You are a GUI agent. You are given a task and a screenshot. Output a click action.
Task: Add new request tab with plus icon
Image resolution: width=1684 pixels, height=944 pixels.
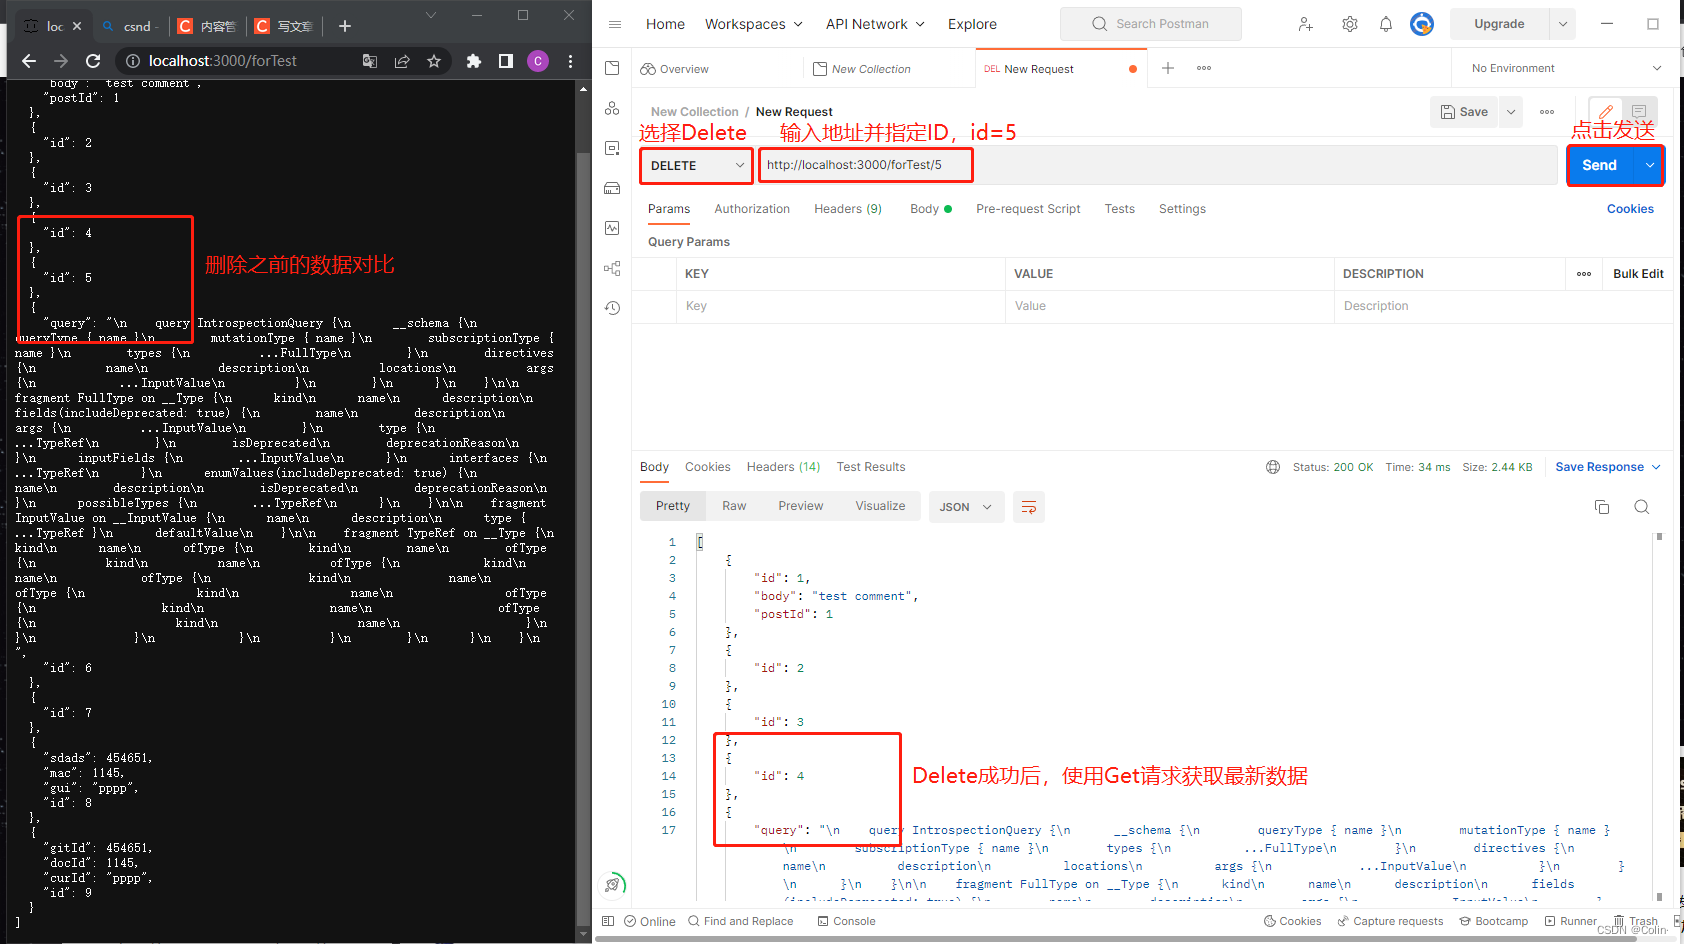coord(1168,68)
